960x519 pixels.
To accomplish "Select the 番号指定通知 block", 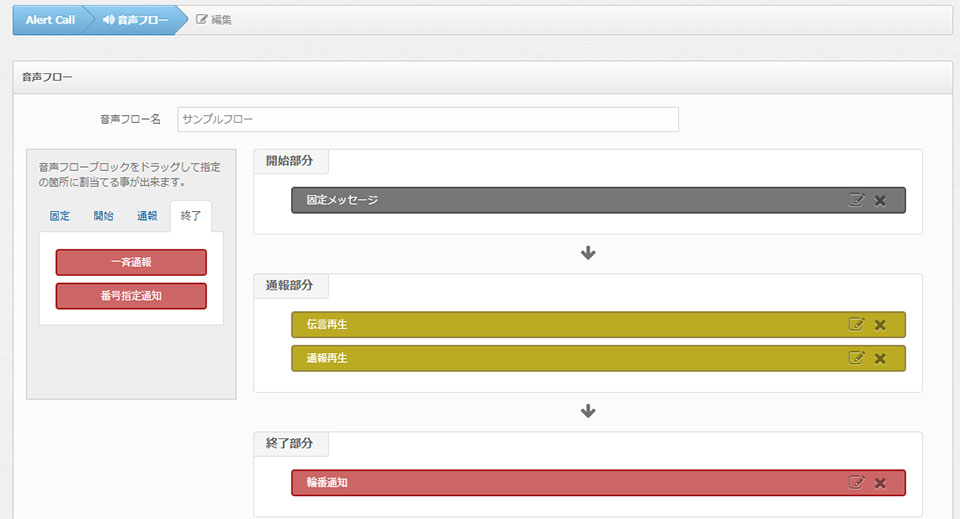I will point(131,296).
